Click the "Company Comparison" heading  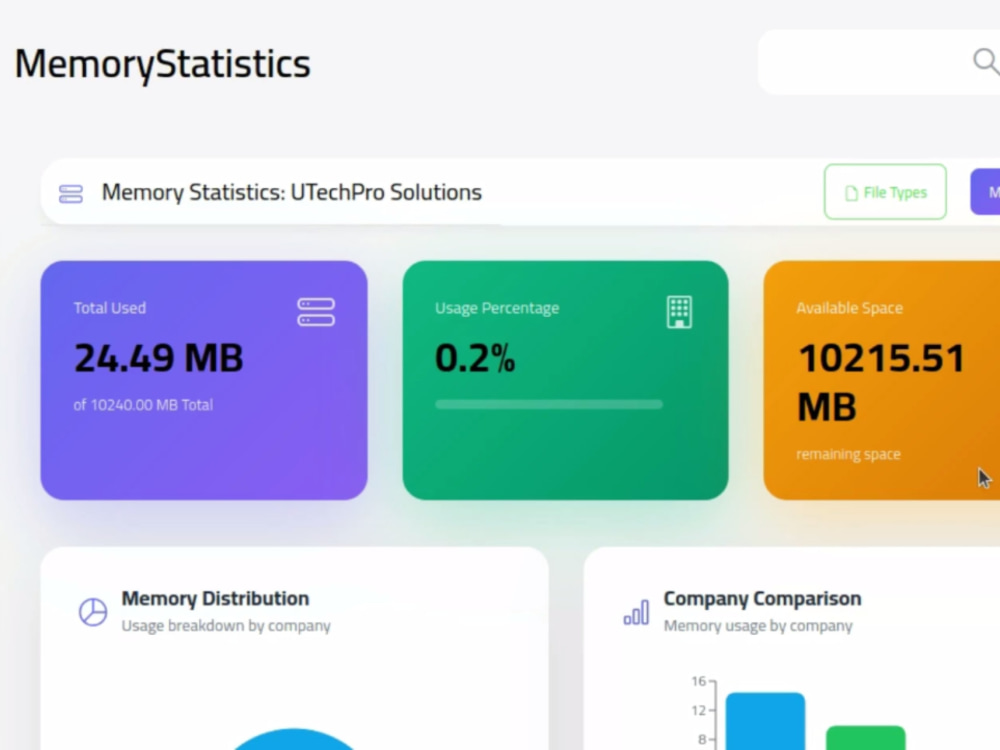tap(763, 598)
